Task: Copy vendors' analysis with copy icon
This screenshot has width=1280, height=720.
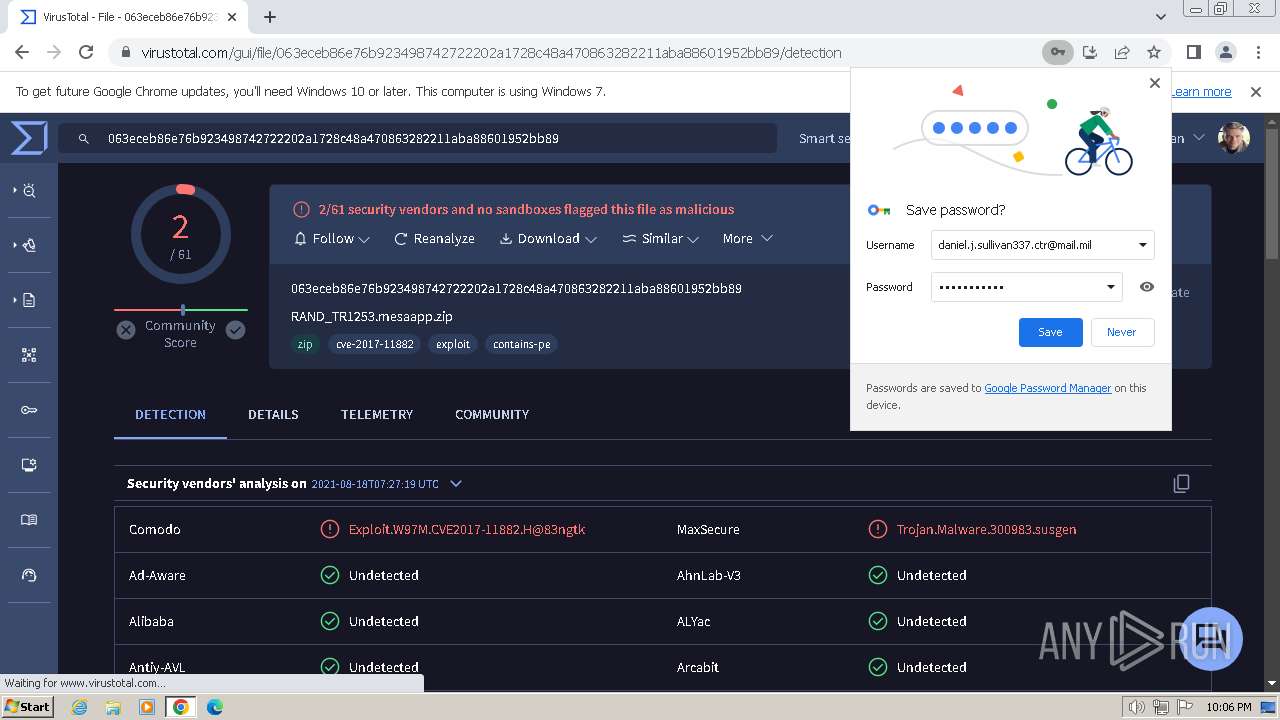Action: (1181, 484)
